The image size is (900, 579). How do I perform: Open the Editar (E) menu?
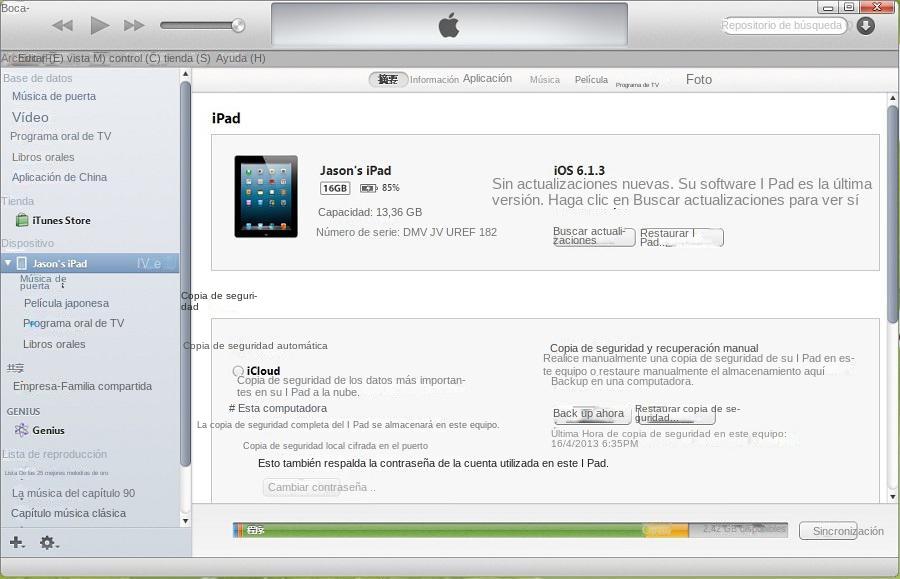[x=40, y=58]
